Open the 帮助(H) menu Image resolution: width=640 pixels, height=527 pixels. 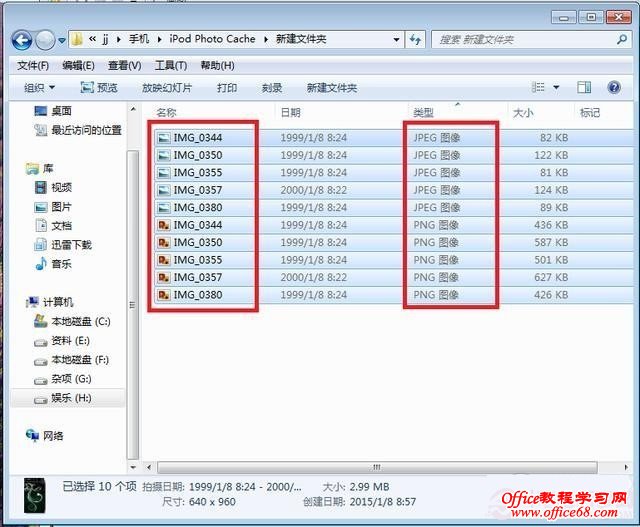pyautogui.click(x=217, y=65)
